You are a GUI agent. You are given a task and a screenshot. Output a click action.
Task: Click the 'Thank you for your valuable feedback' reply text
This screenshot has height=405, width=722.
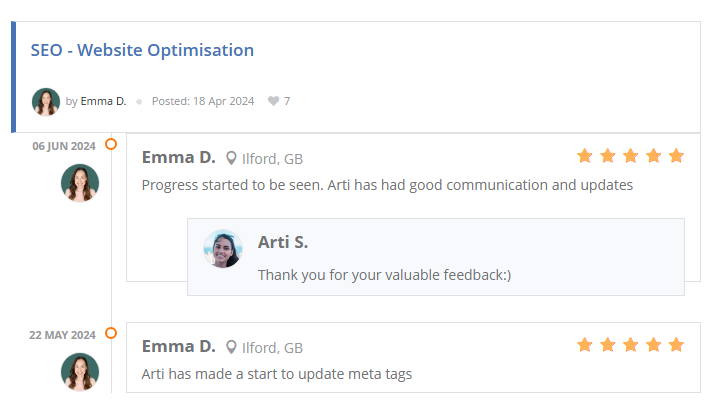(384, 274)
